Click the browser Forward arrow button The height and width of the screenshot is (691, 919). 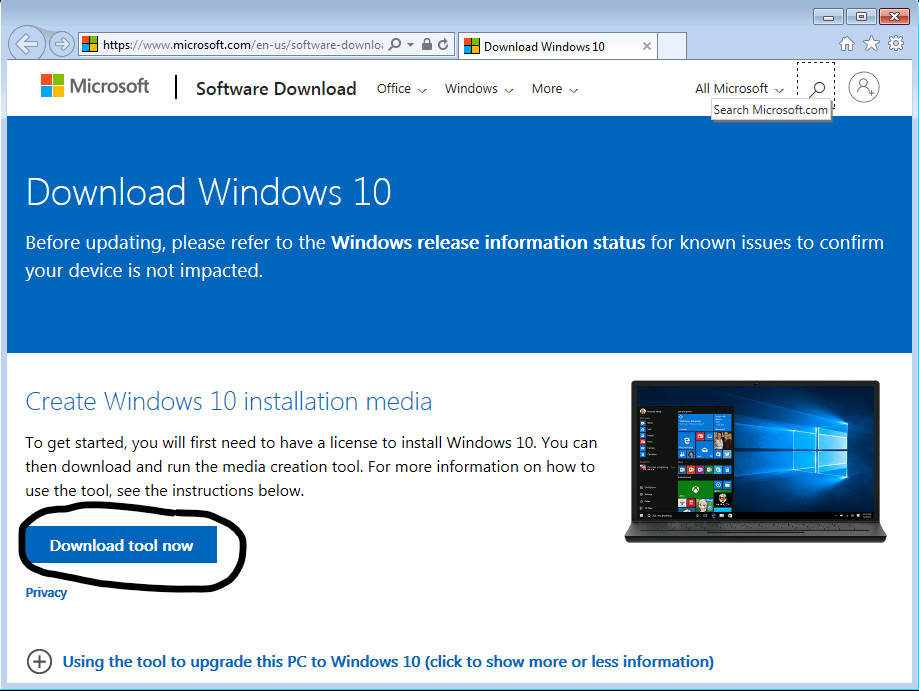click(x=61, y=44)
